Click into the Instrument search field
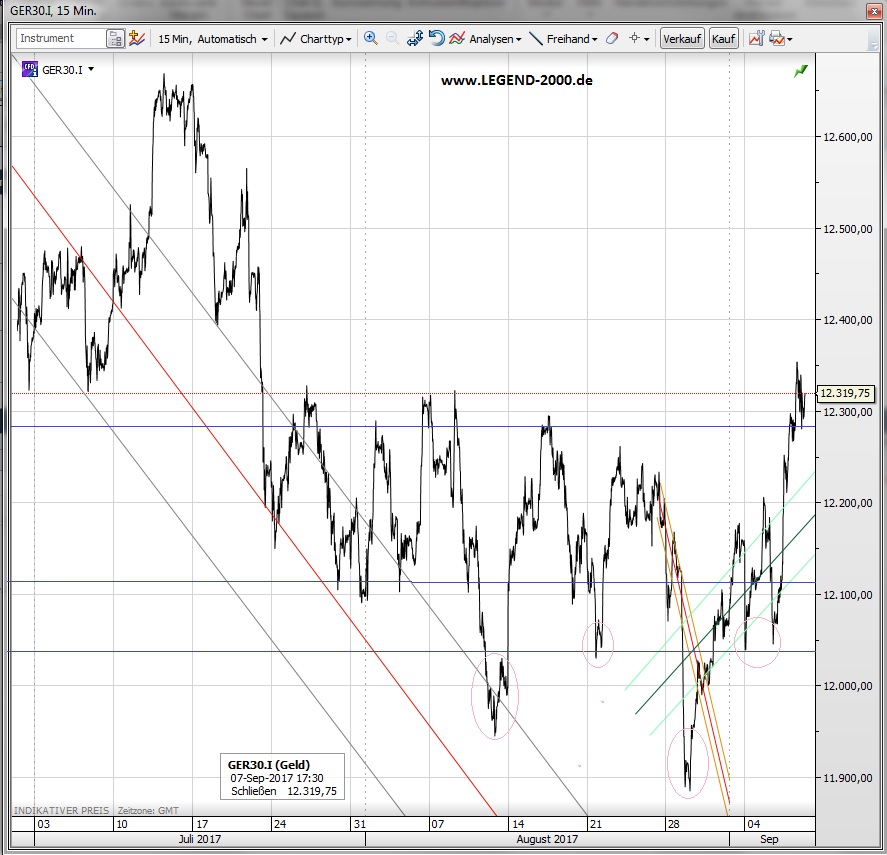 click(x=60, y=39)
